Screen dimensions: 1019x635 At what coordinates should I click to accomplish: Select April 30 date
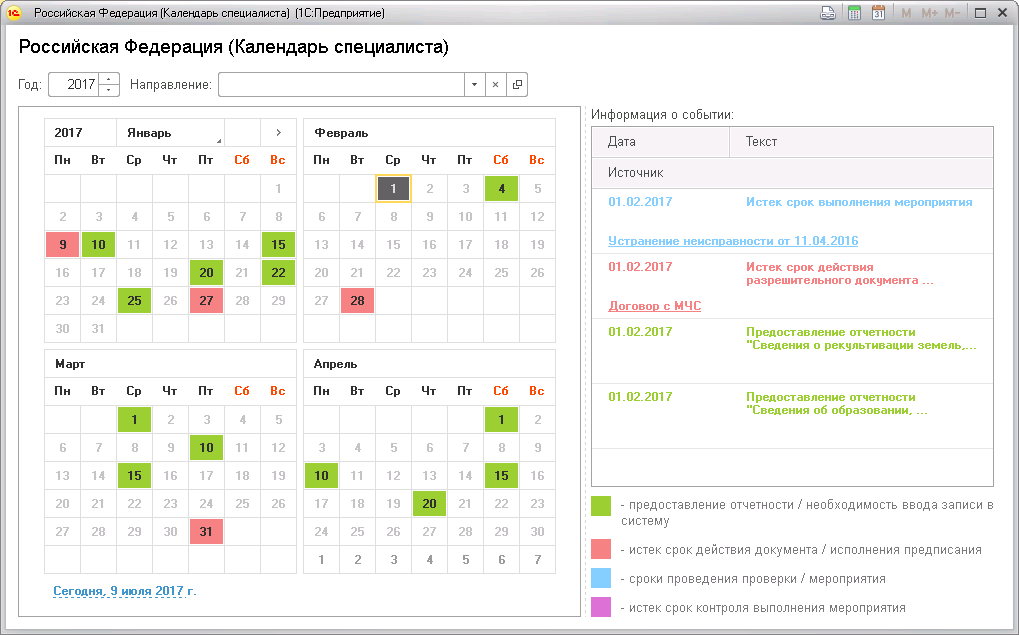pos(537,531)
